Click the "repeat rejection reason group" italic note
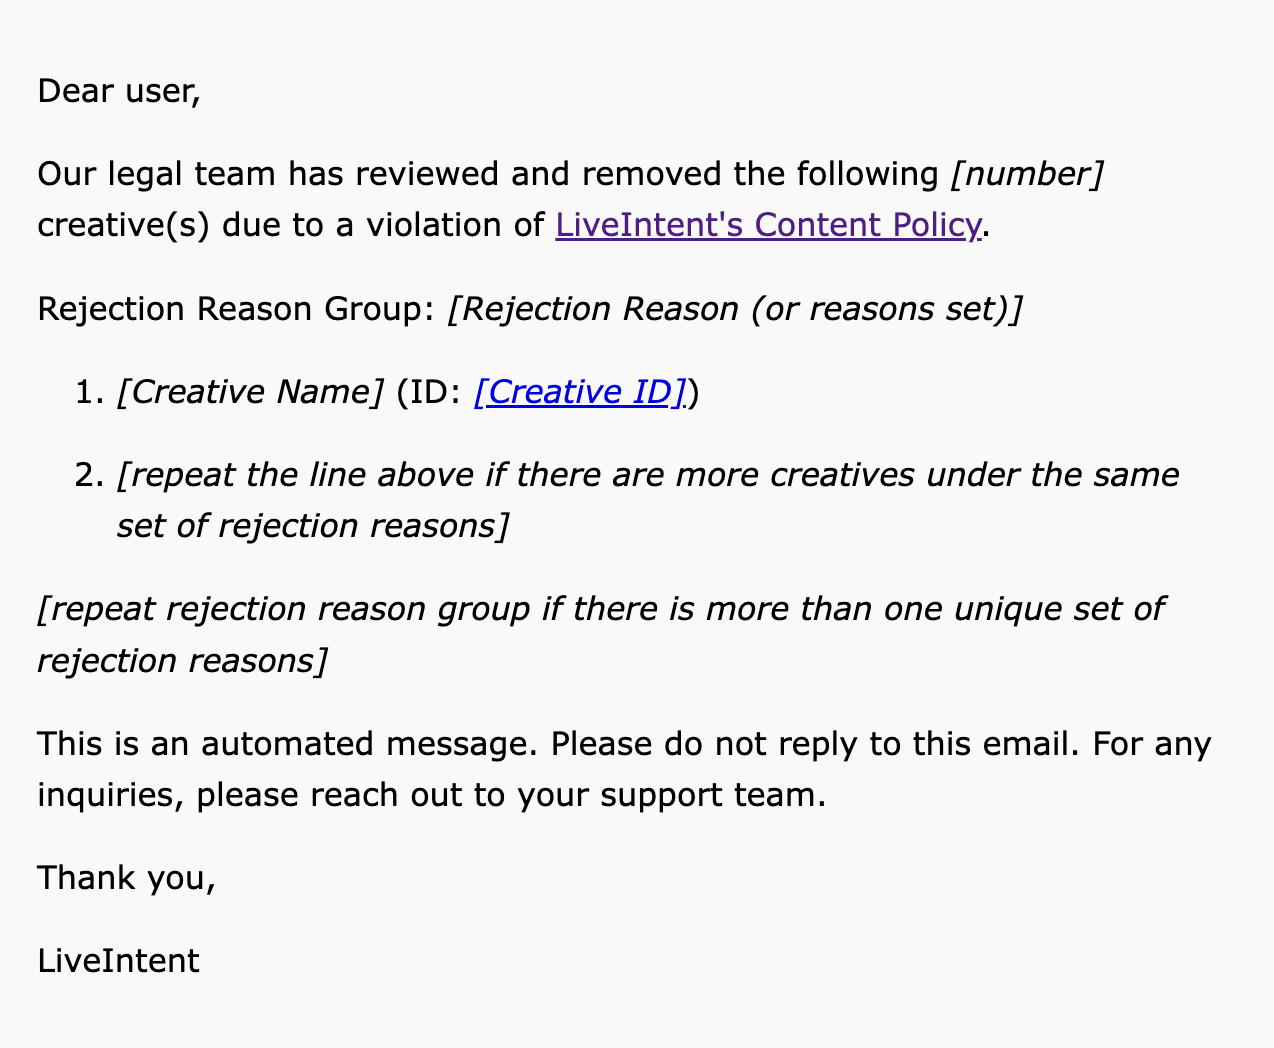Image resolution: width=1274 pixels, height=1048 pixels. pos(600,609)
